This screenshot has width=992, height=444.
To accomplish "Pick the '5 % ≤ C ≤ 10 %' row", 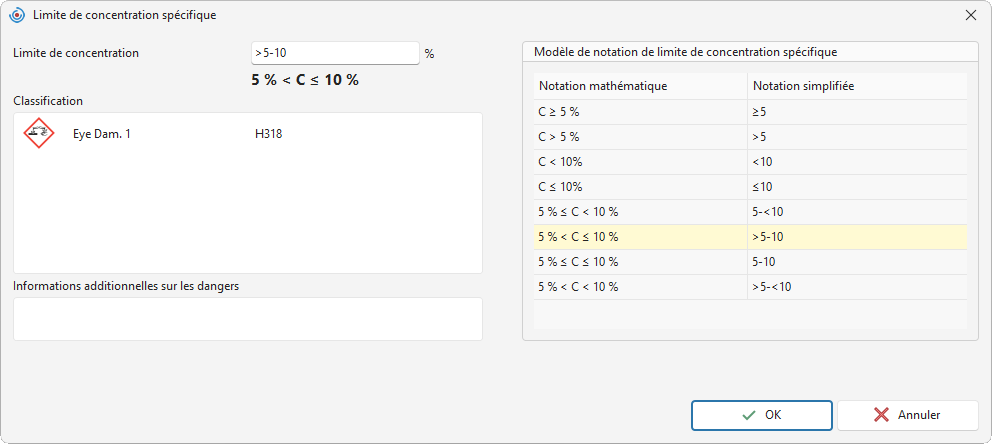I will [x=750, y=262].
